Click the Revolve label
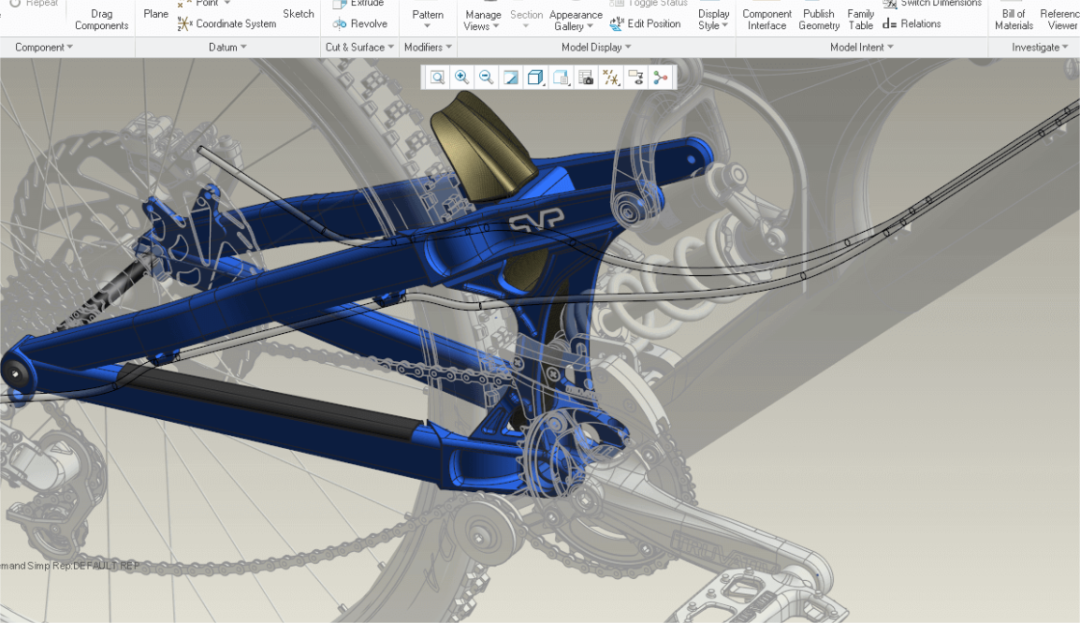 (x=368, y=24)
